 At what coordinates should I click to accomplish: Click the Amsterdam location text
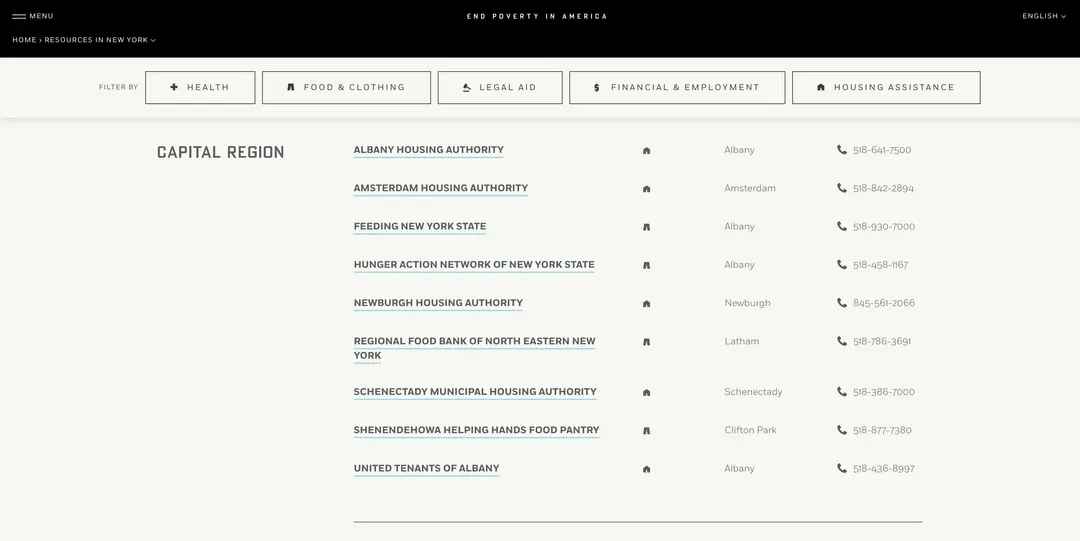click(749, 188)
